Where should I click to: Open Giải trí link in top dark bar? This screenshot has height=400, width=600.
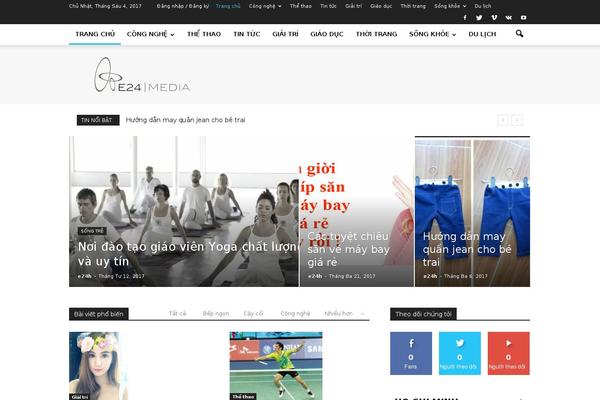(353, 6)
